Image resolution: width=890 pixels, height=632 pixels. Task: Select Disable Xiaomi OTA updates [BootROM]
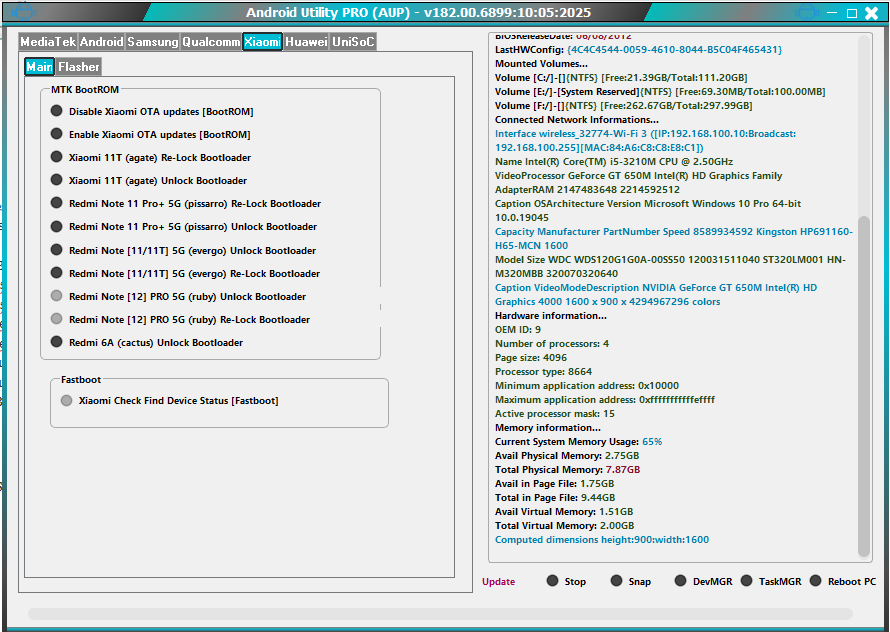(x=152, y=111)
